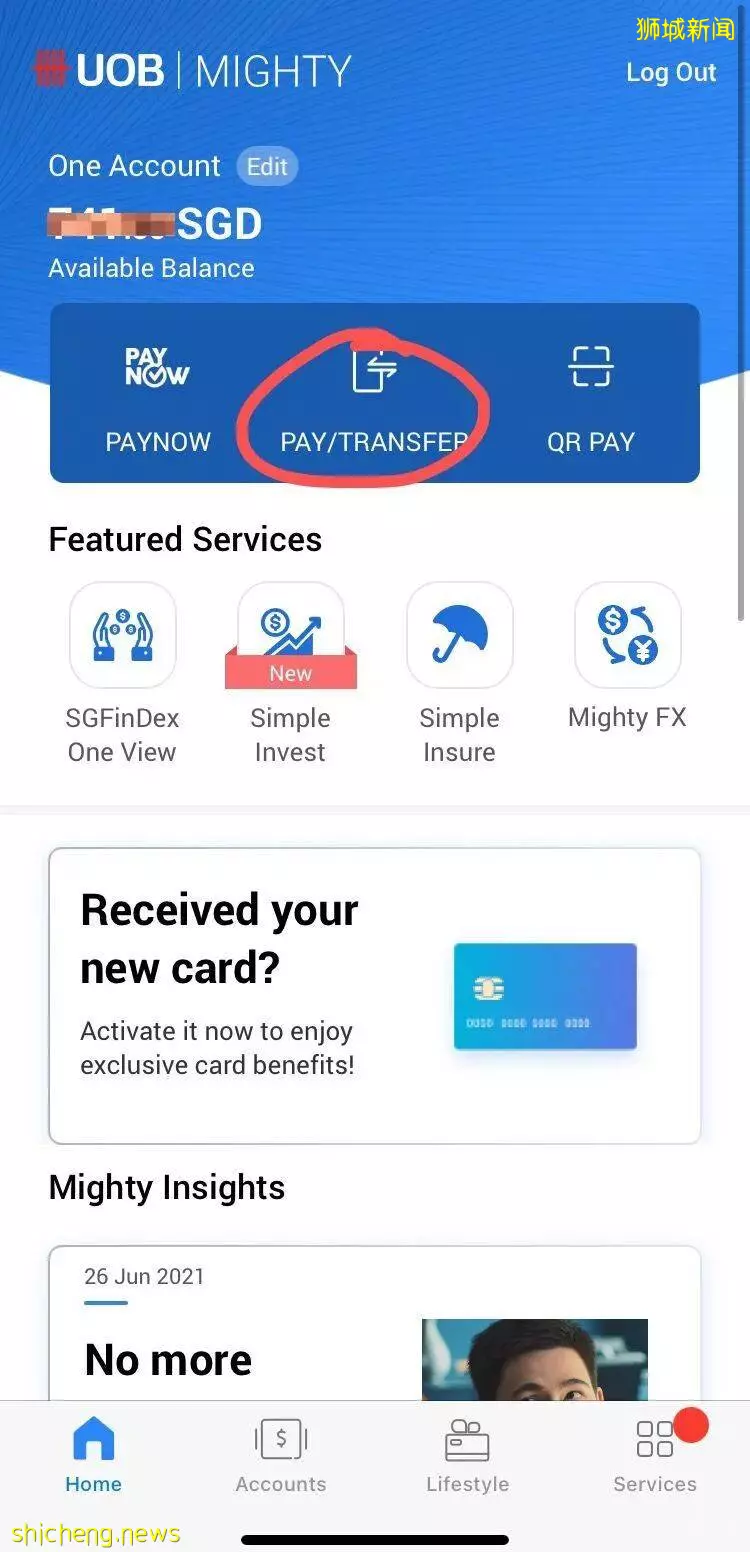
Task: Switch to the Home tab
Action: [93, 1455]
